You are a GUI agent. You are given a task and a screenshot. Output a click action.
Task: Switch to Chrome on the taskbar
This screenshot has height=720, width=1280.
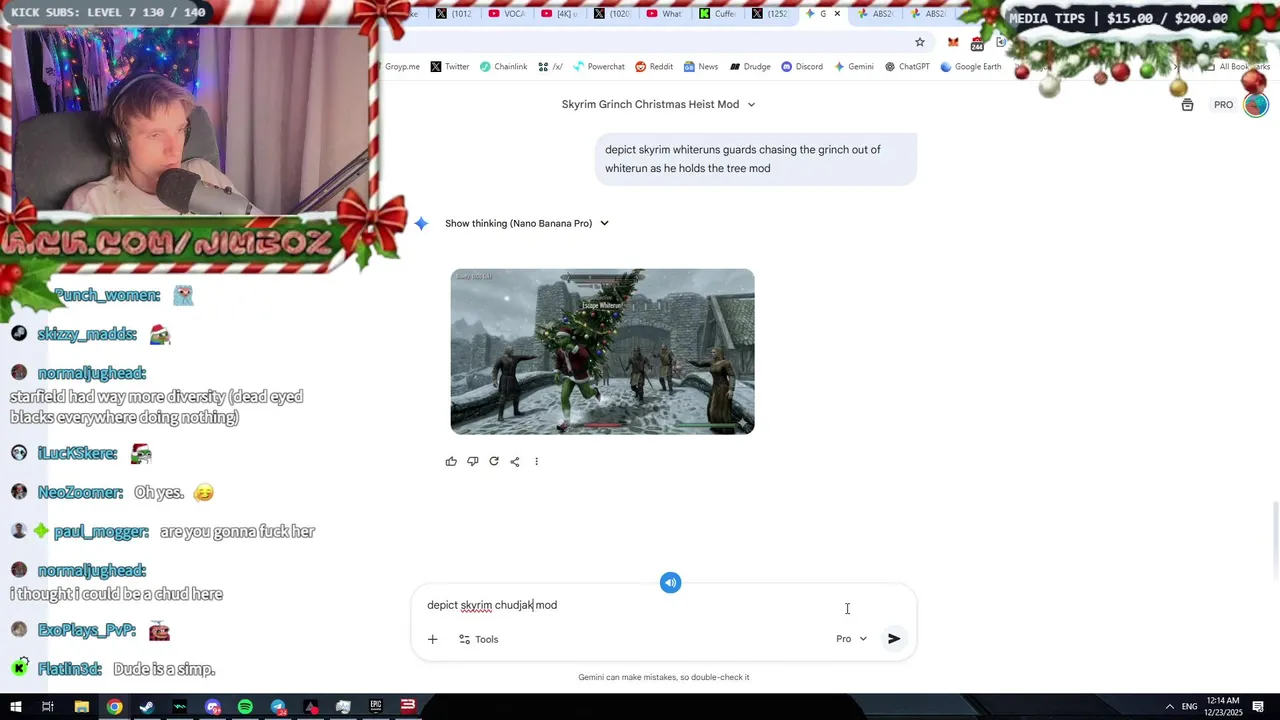click(x=115, y=707)
